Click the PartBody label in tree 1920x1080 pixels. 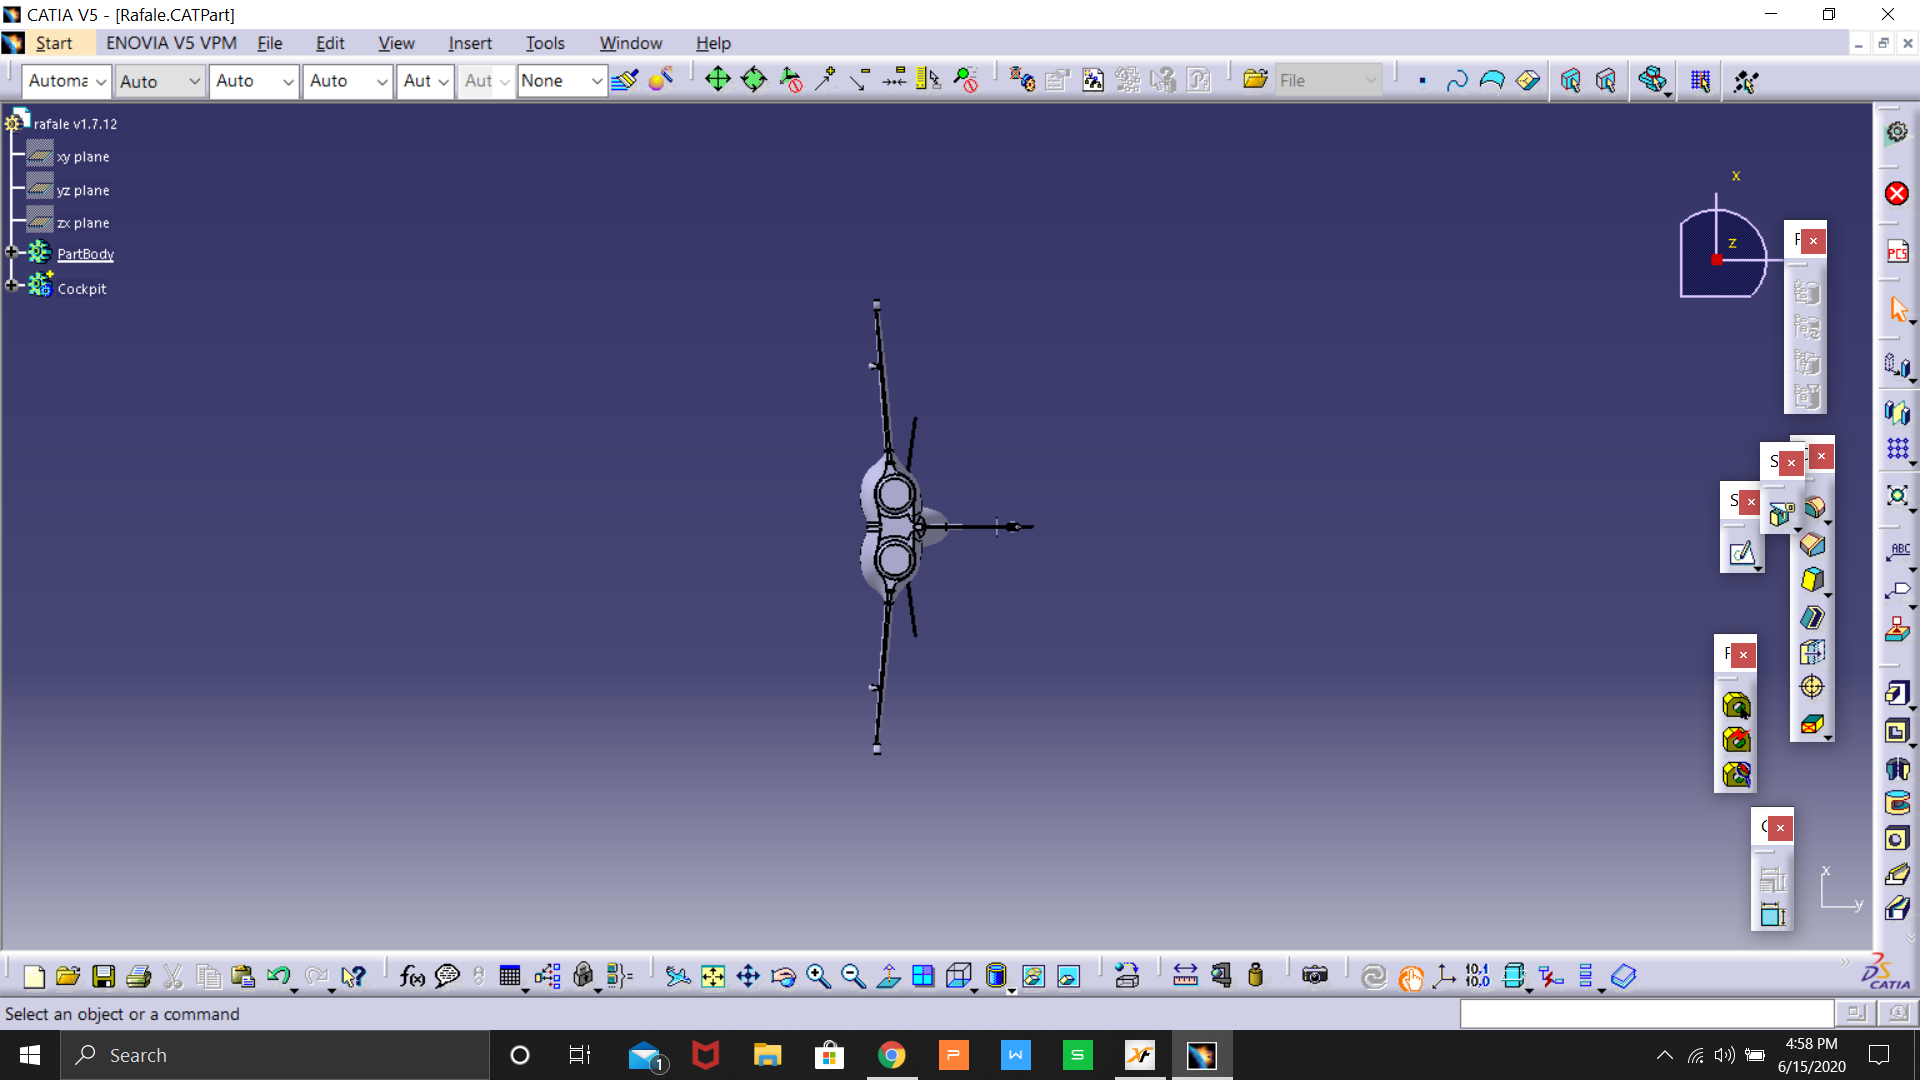(85, 254)
